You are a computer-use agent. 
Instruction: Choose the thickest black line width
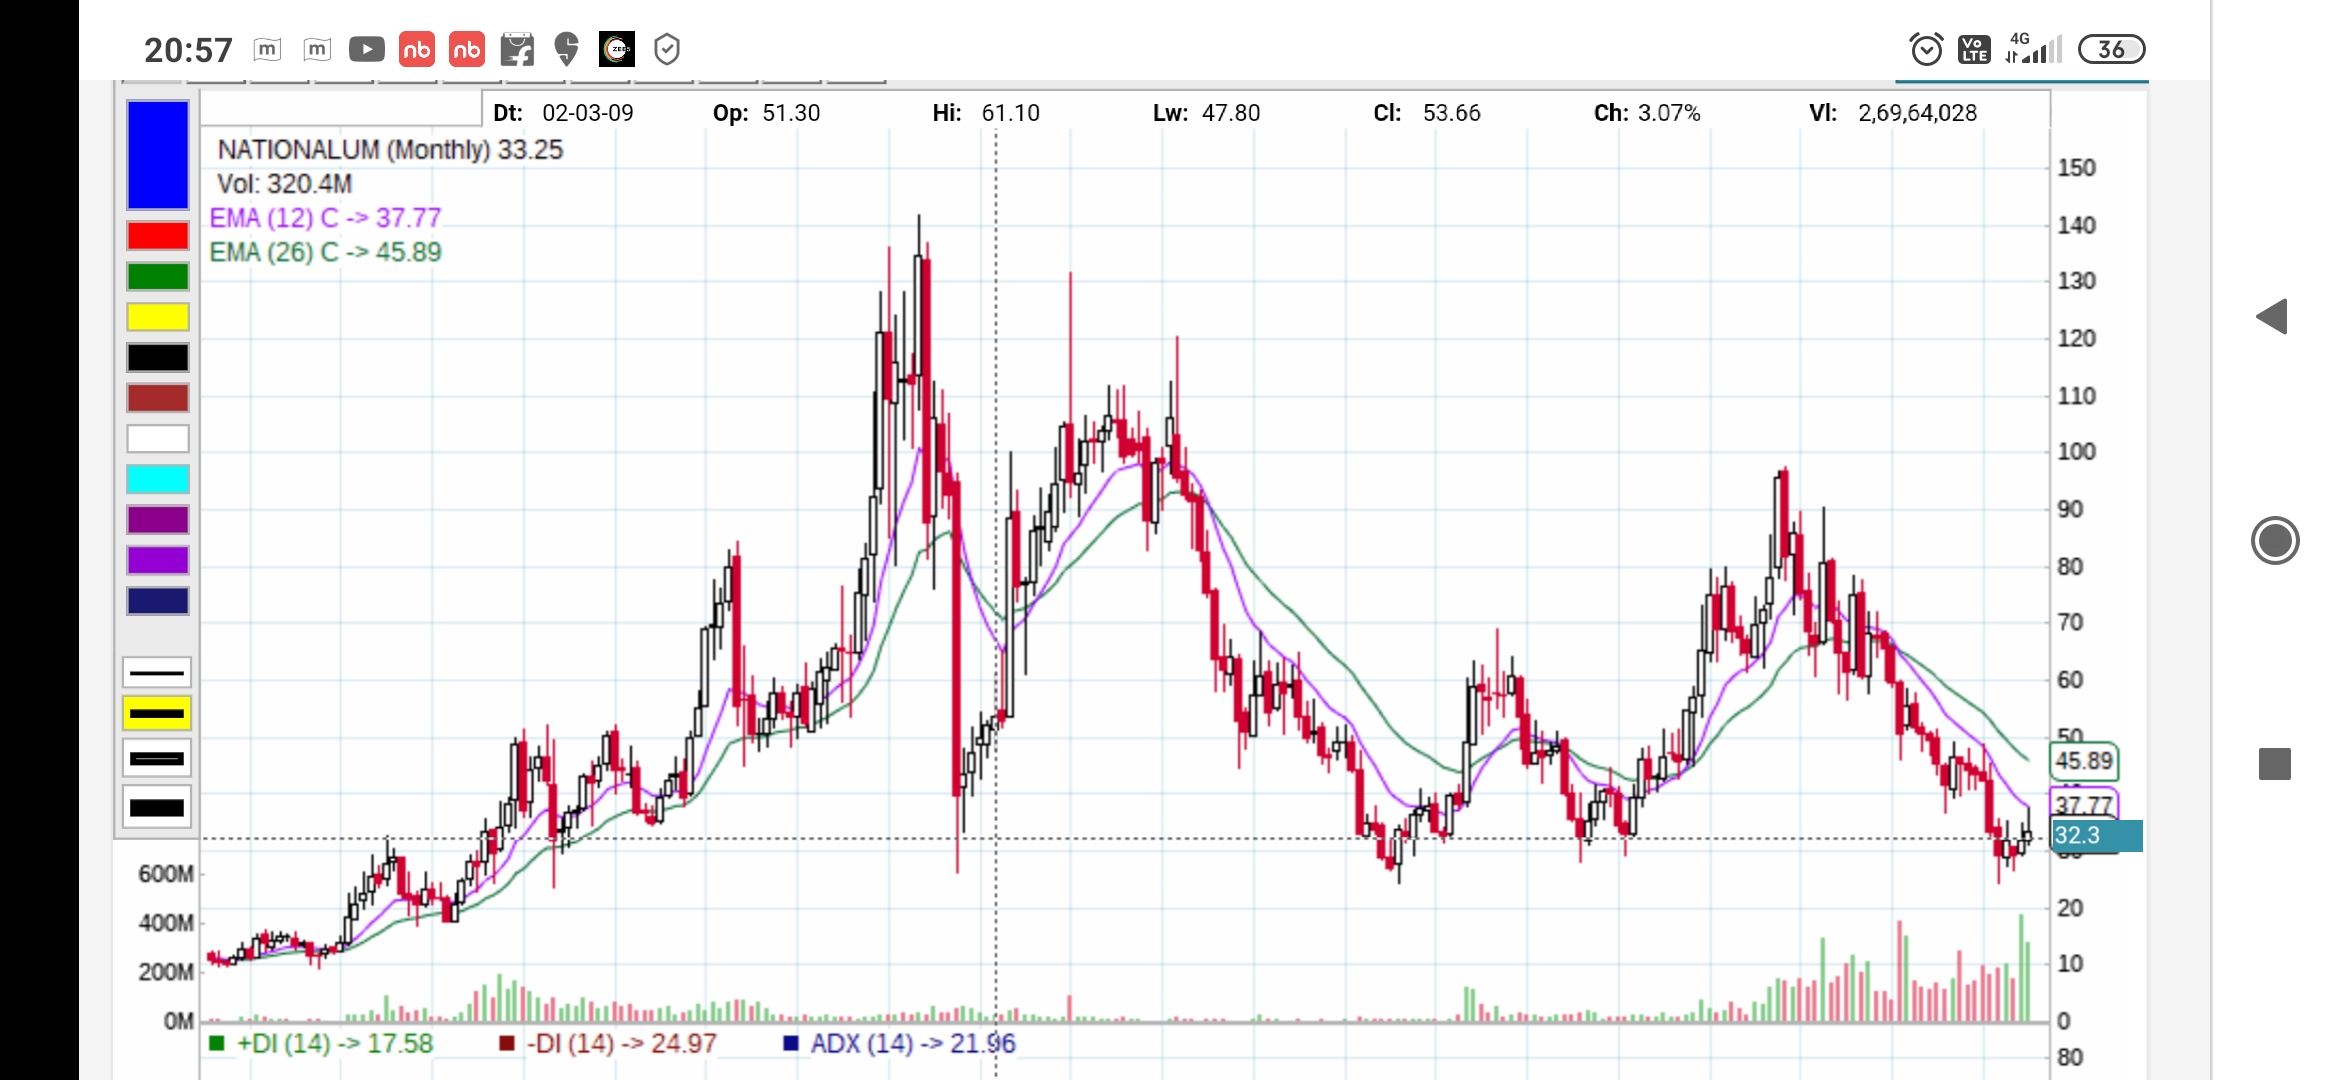click(157, 807)
